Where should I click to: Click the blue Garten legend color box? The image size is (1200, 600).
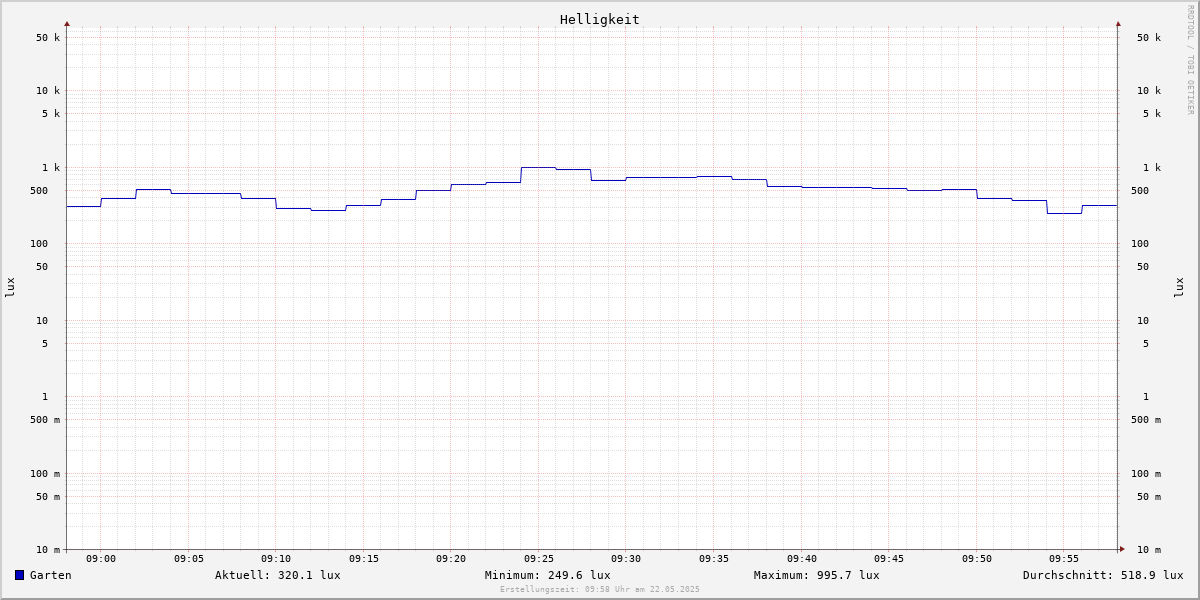tap(19, 575)
